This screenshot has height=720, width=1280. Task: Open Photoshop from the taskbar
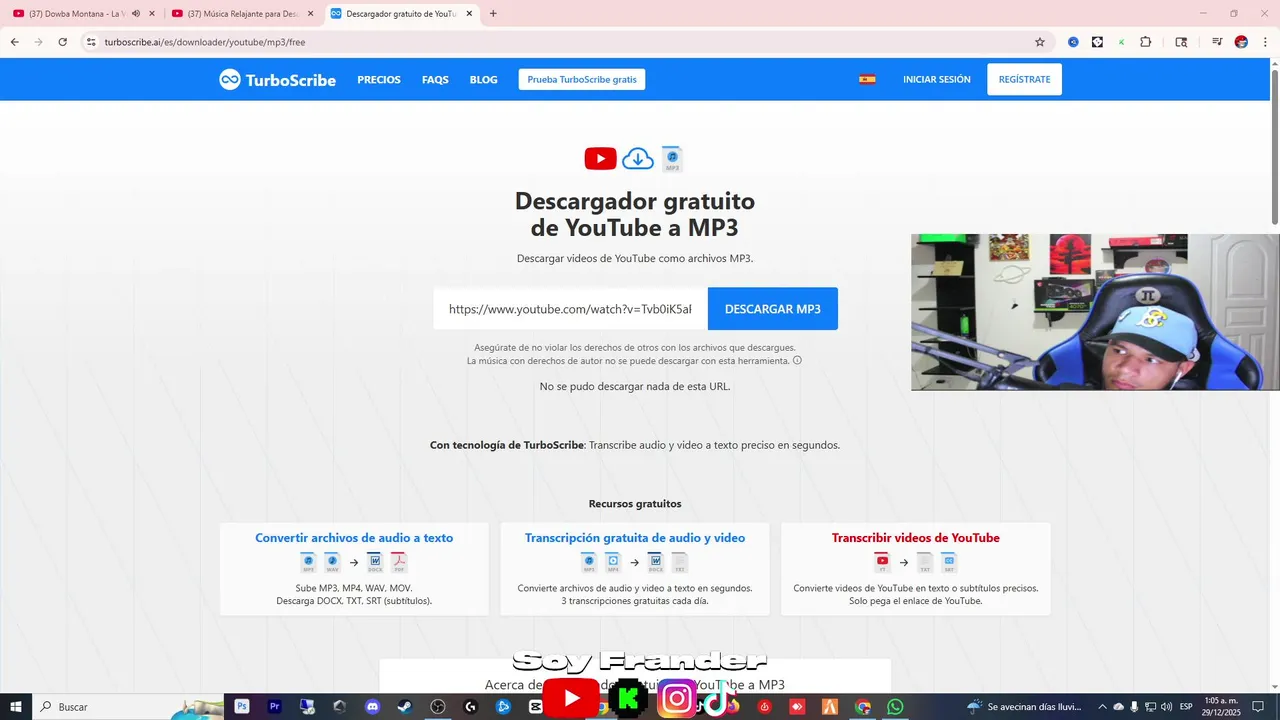(x=242, y=706)
